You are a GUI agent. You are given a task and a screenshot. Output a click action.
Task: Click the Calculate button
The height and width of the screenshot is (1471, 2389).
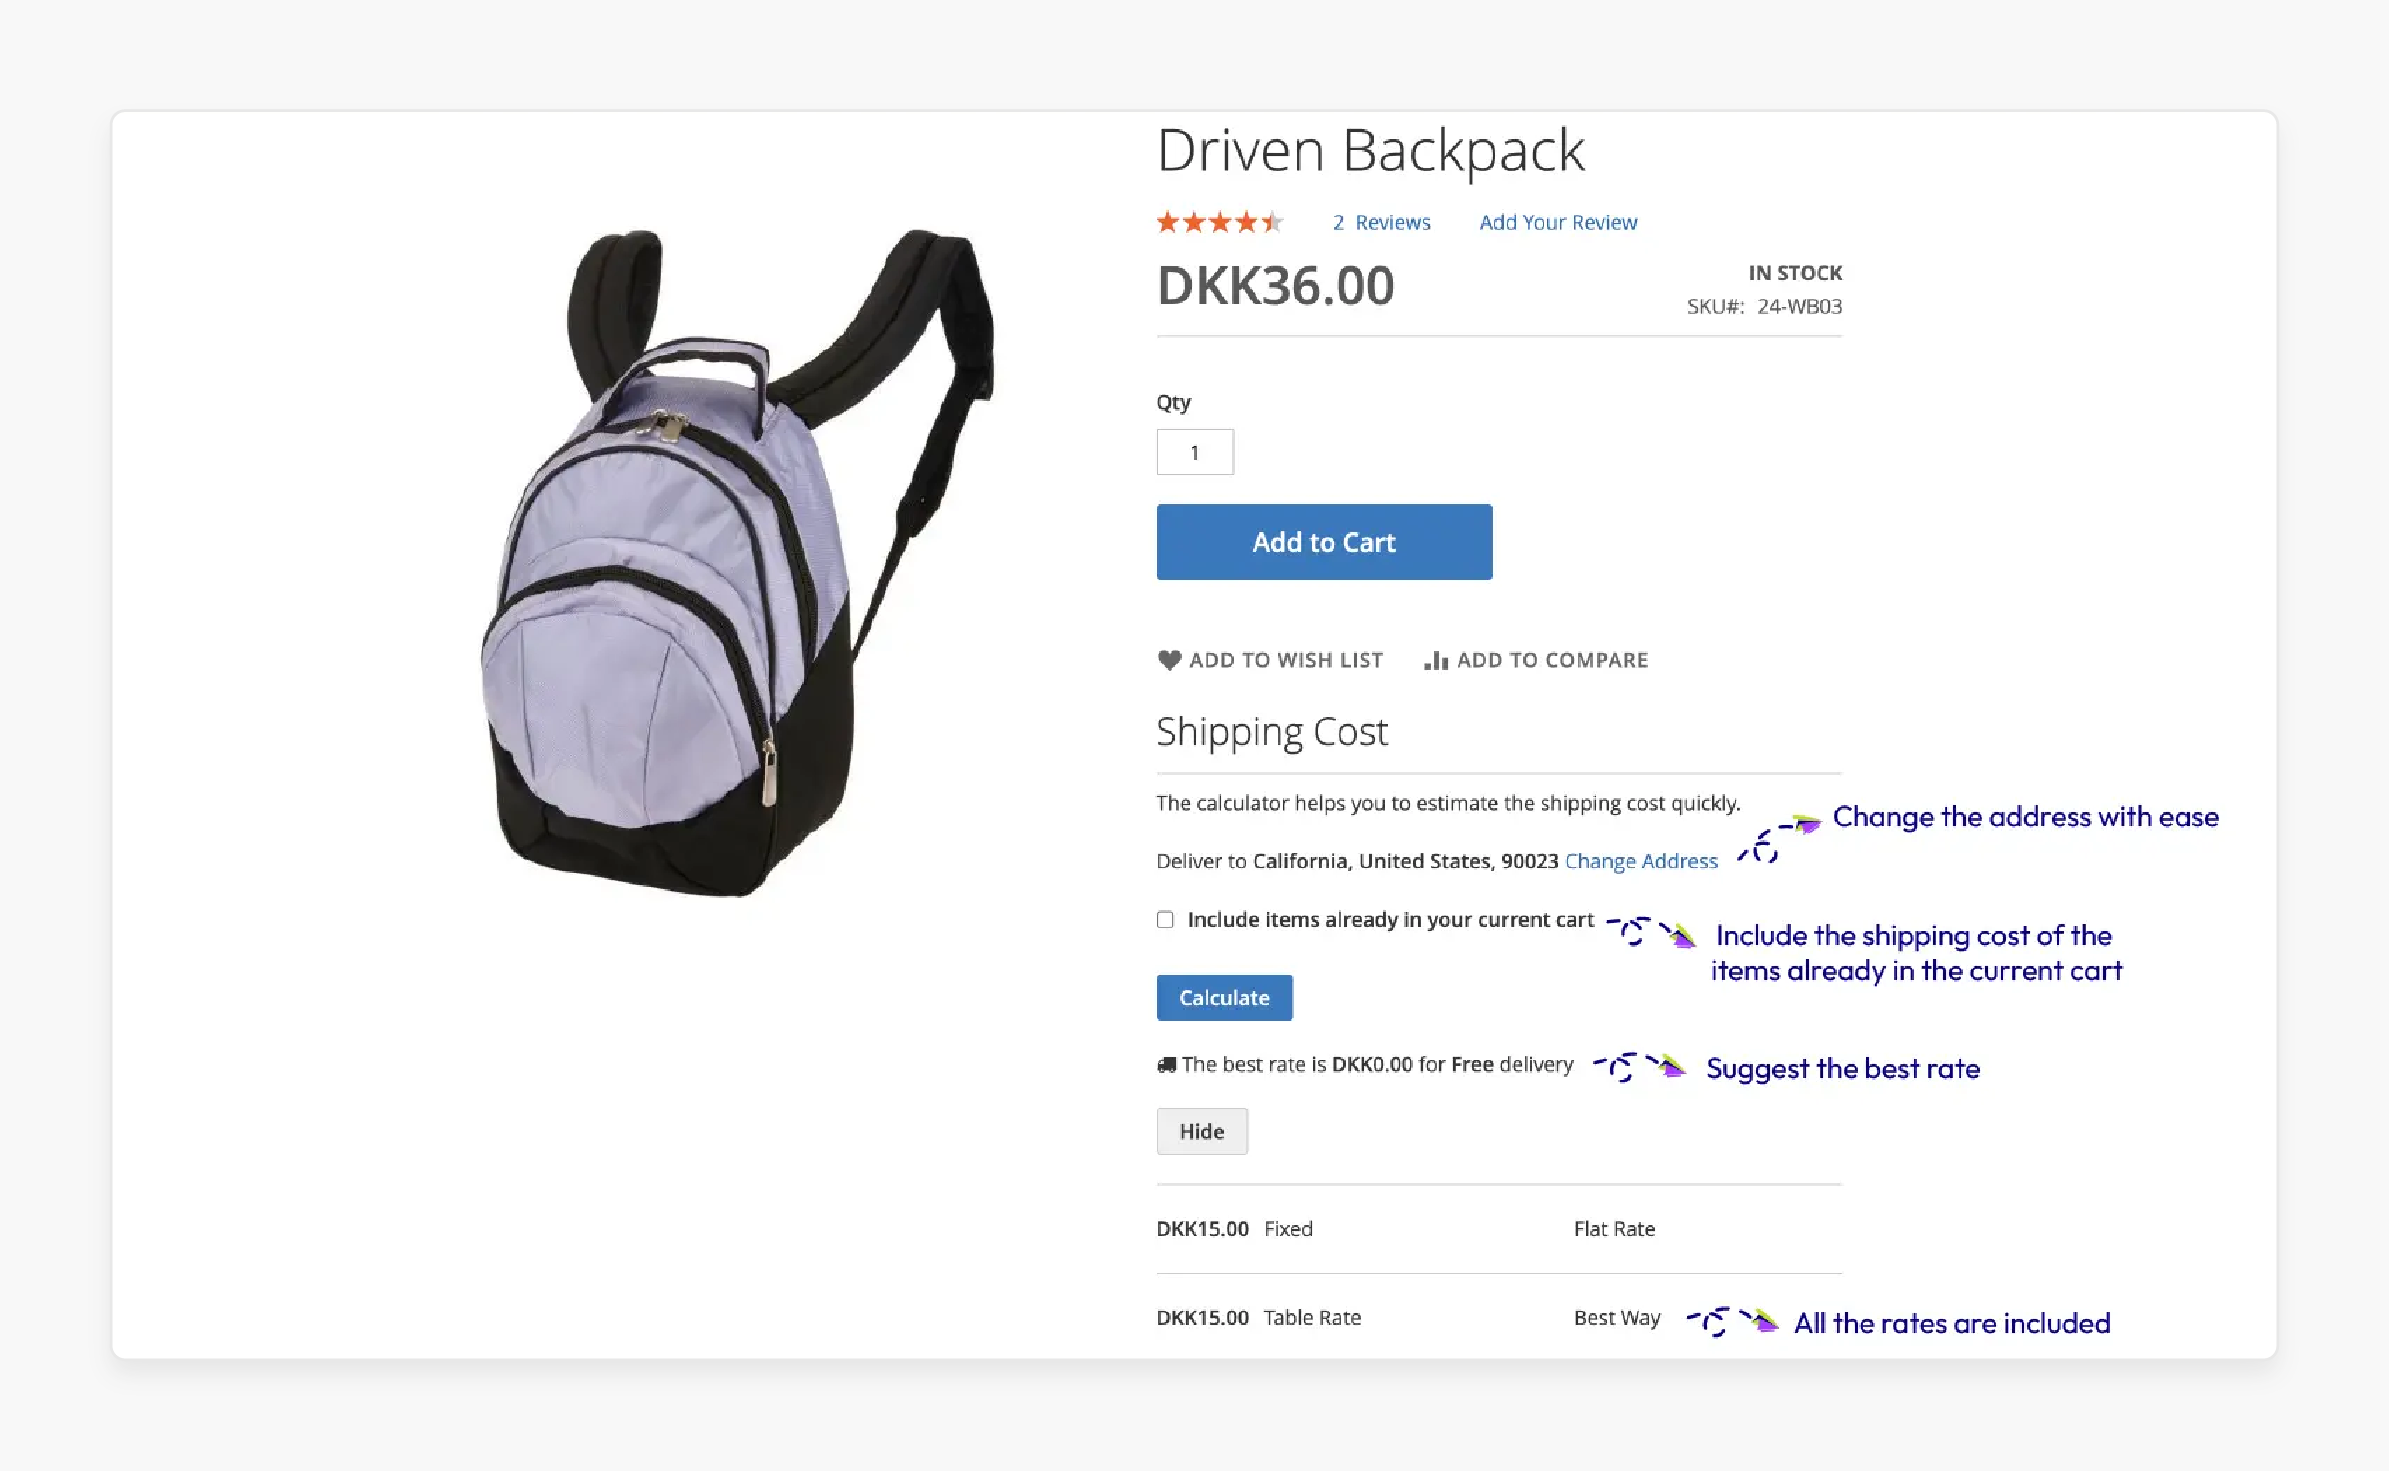[1224, 997]
